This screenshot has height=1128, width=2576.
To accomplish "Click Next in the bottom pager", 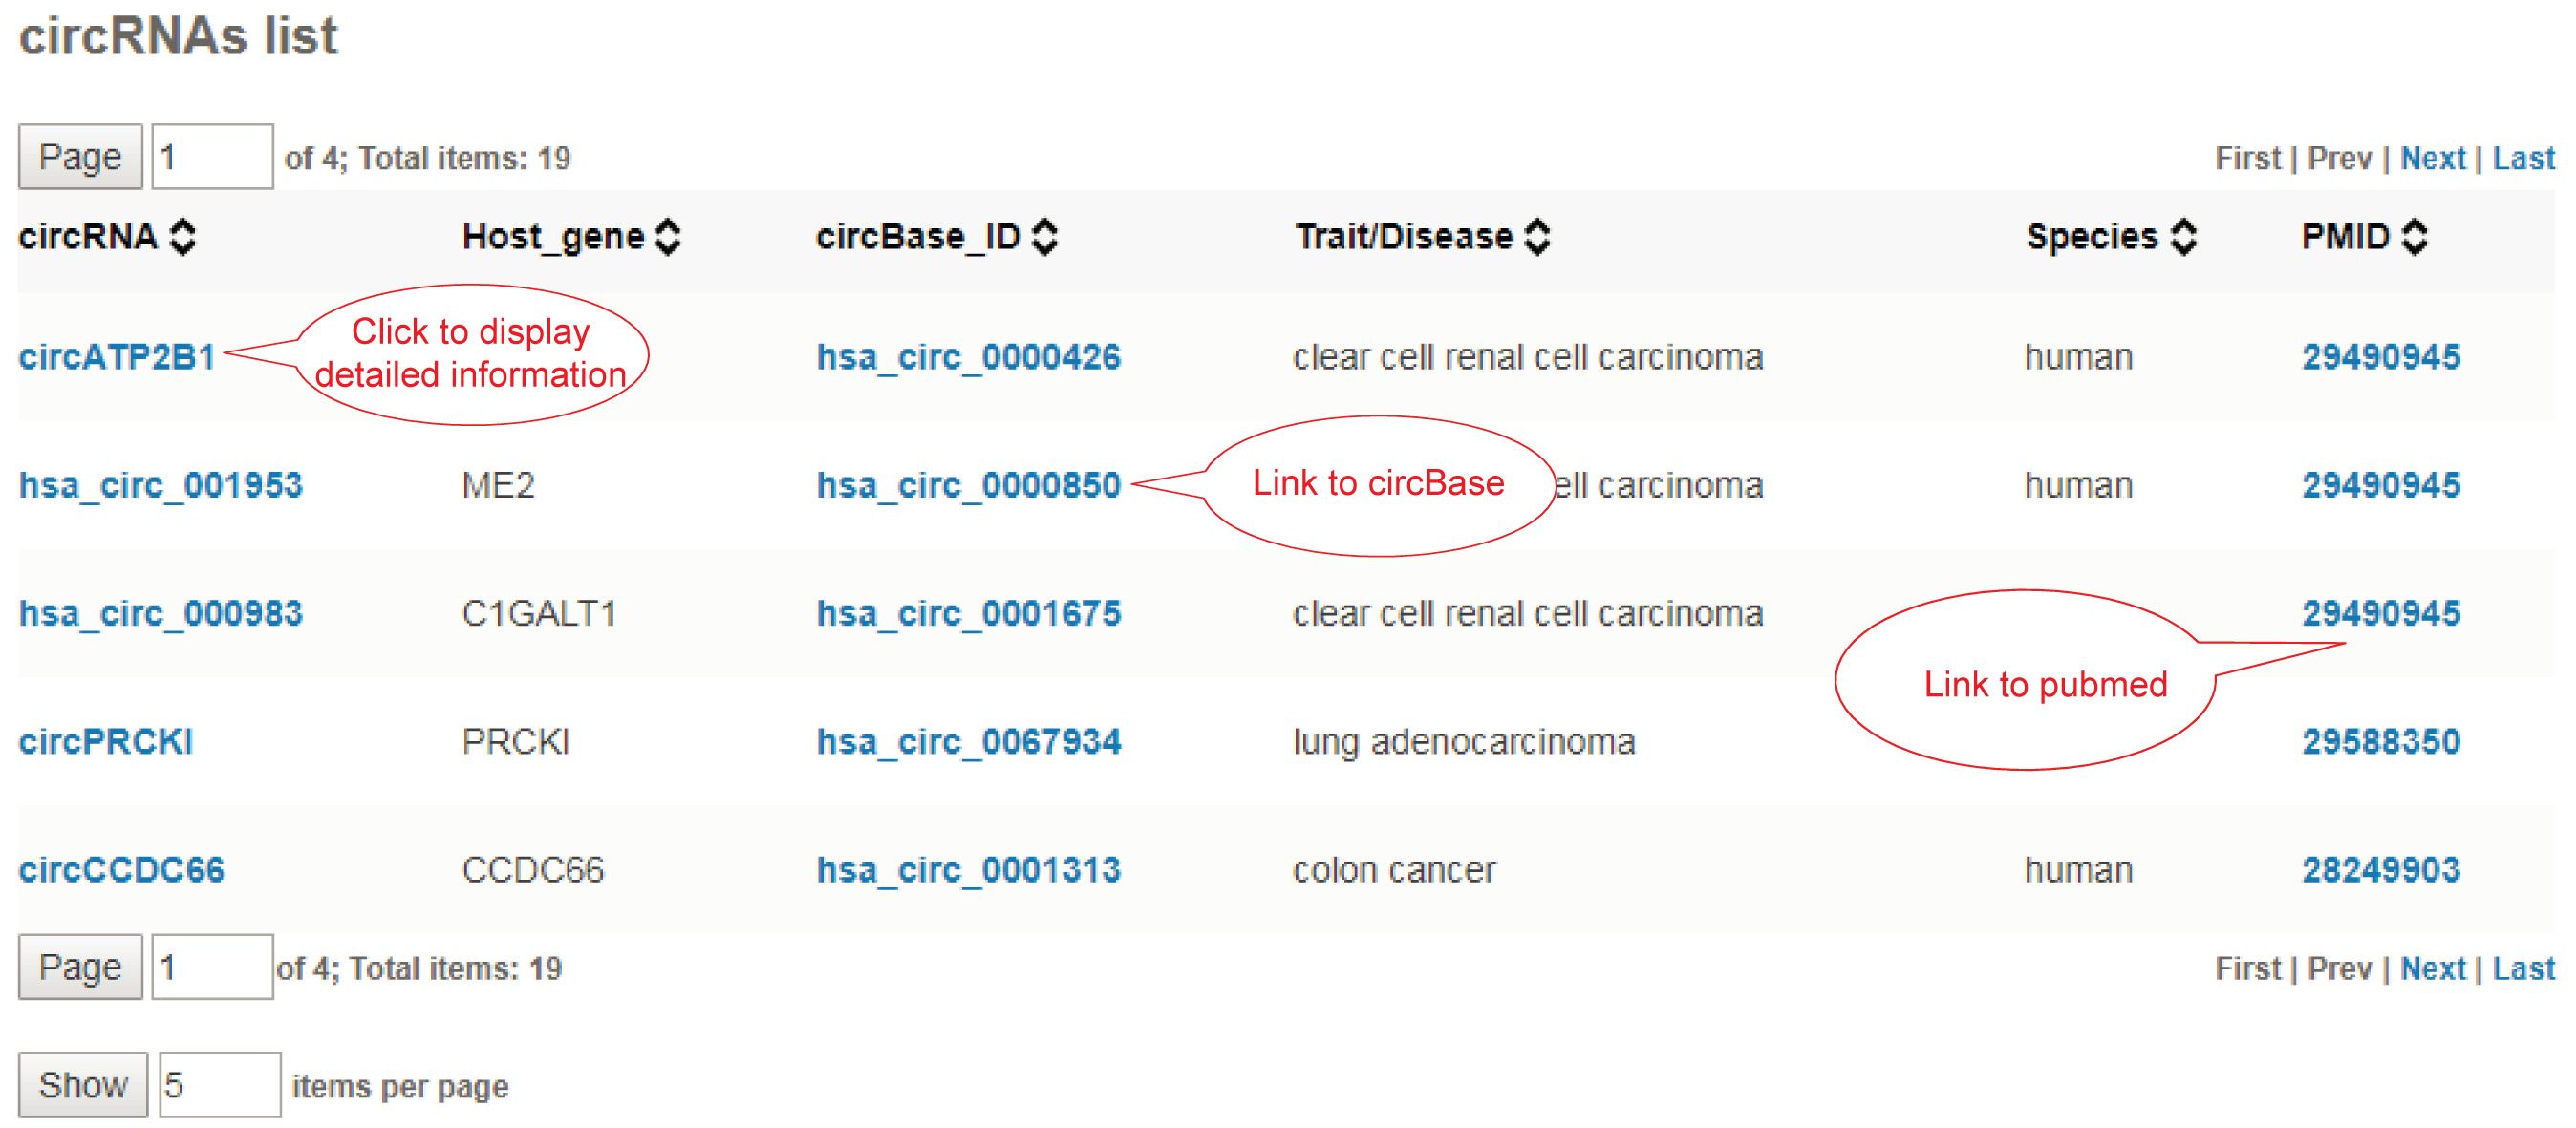I will click(x=2433, y=968).
